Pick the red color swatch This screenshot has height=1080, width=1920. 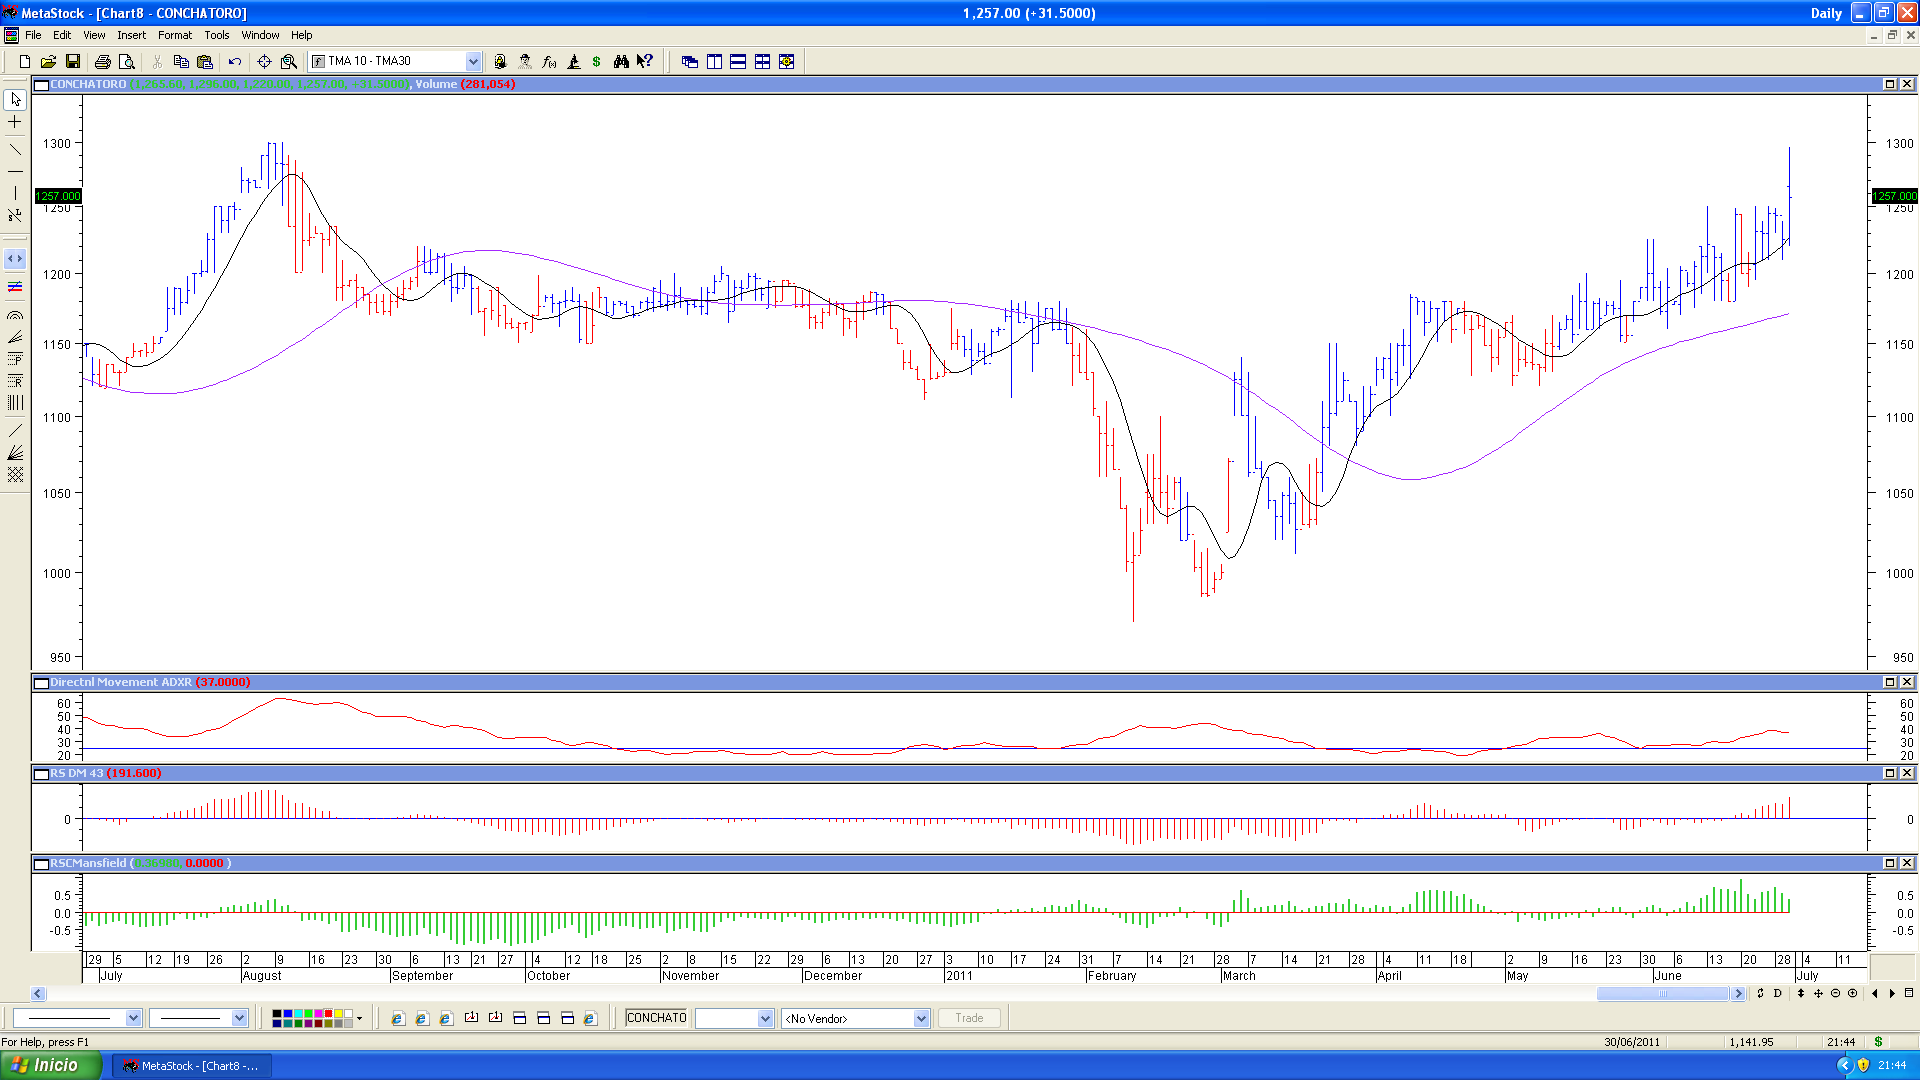coord(328,1014)
